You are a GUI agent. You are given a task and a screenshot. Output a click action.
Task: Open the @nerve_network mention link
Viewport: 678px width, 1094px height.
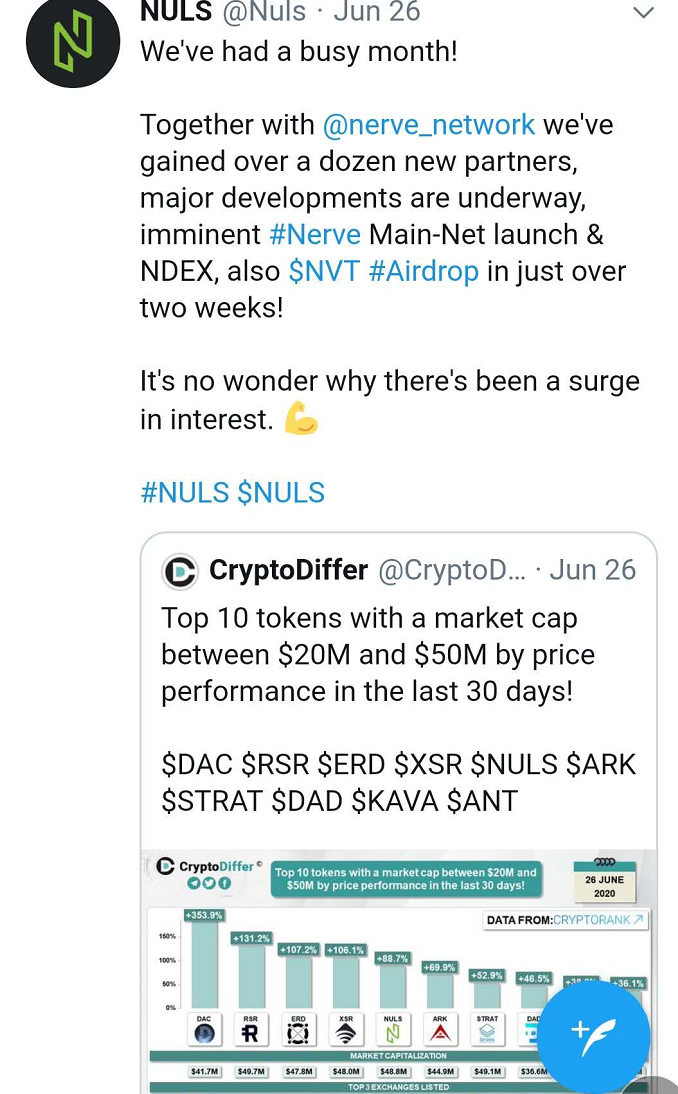428,125
